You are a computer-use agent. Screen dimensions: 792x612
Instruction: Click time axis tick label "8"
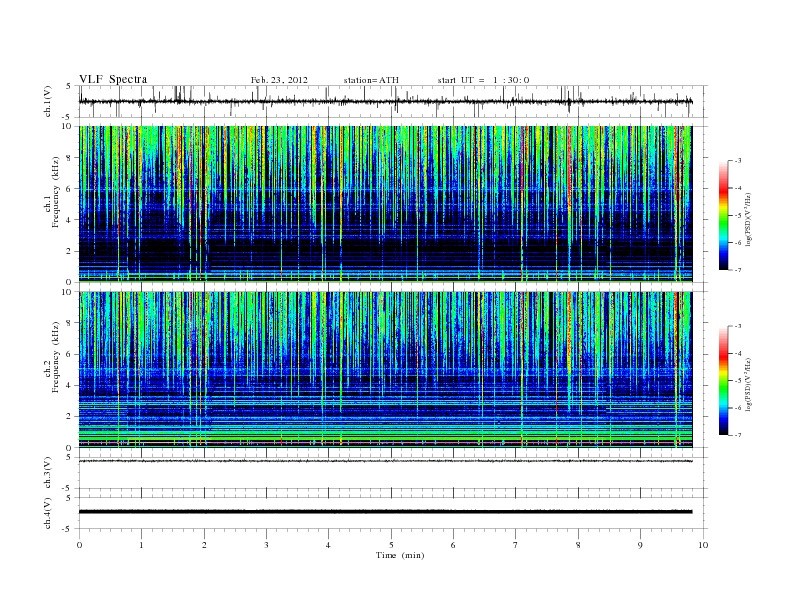coord(578,545)
